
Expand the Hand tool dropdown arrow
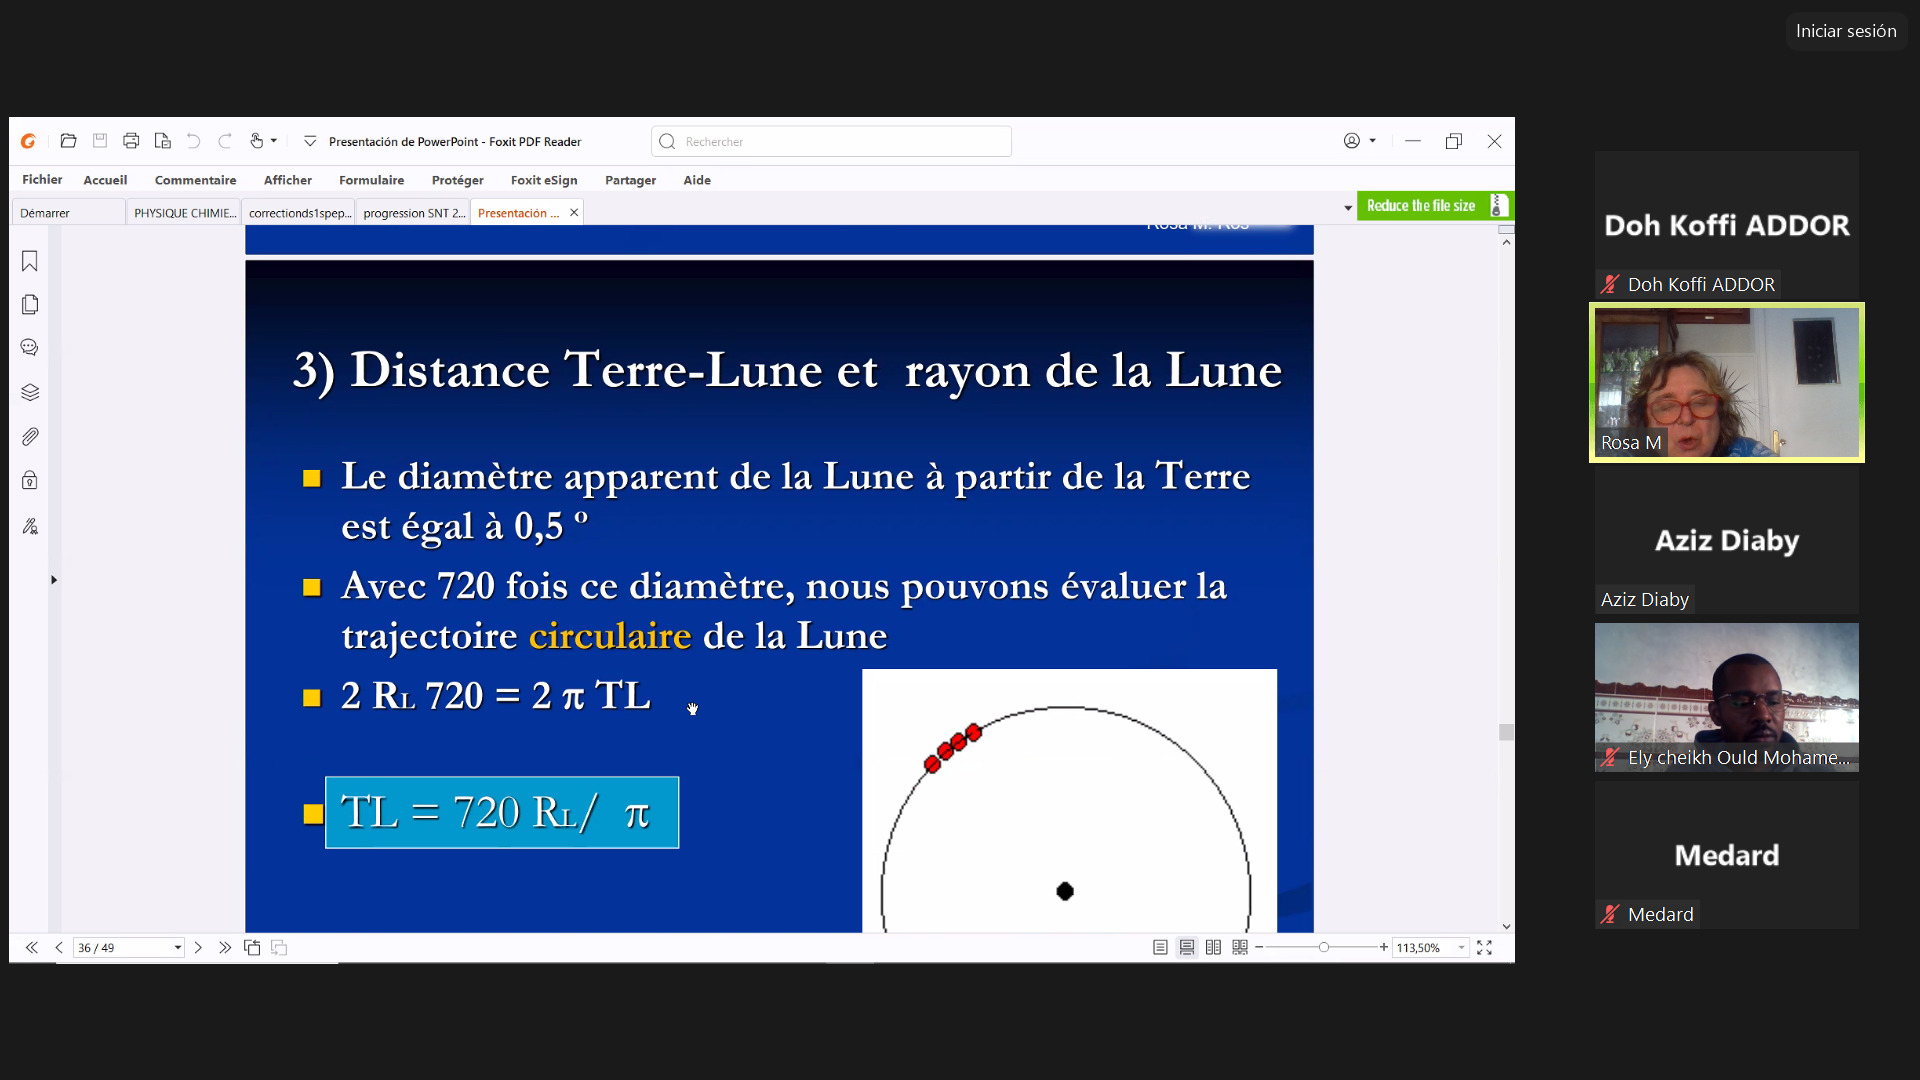coord(274,141)
